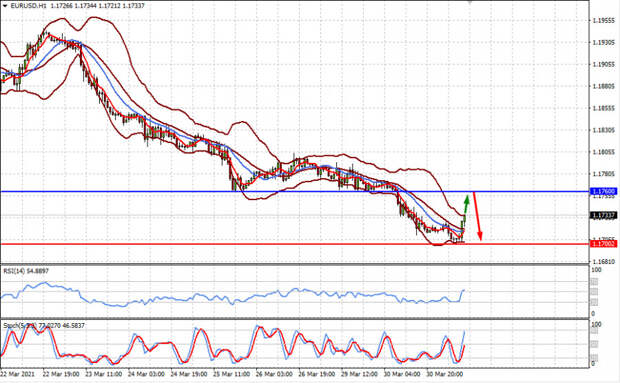The width and height of the screenshot is (620, 383).
Task: Select the EURUSD.H1 chart title
Action: pyautogui.click(x=28, y=6)
